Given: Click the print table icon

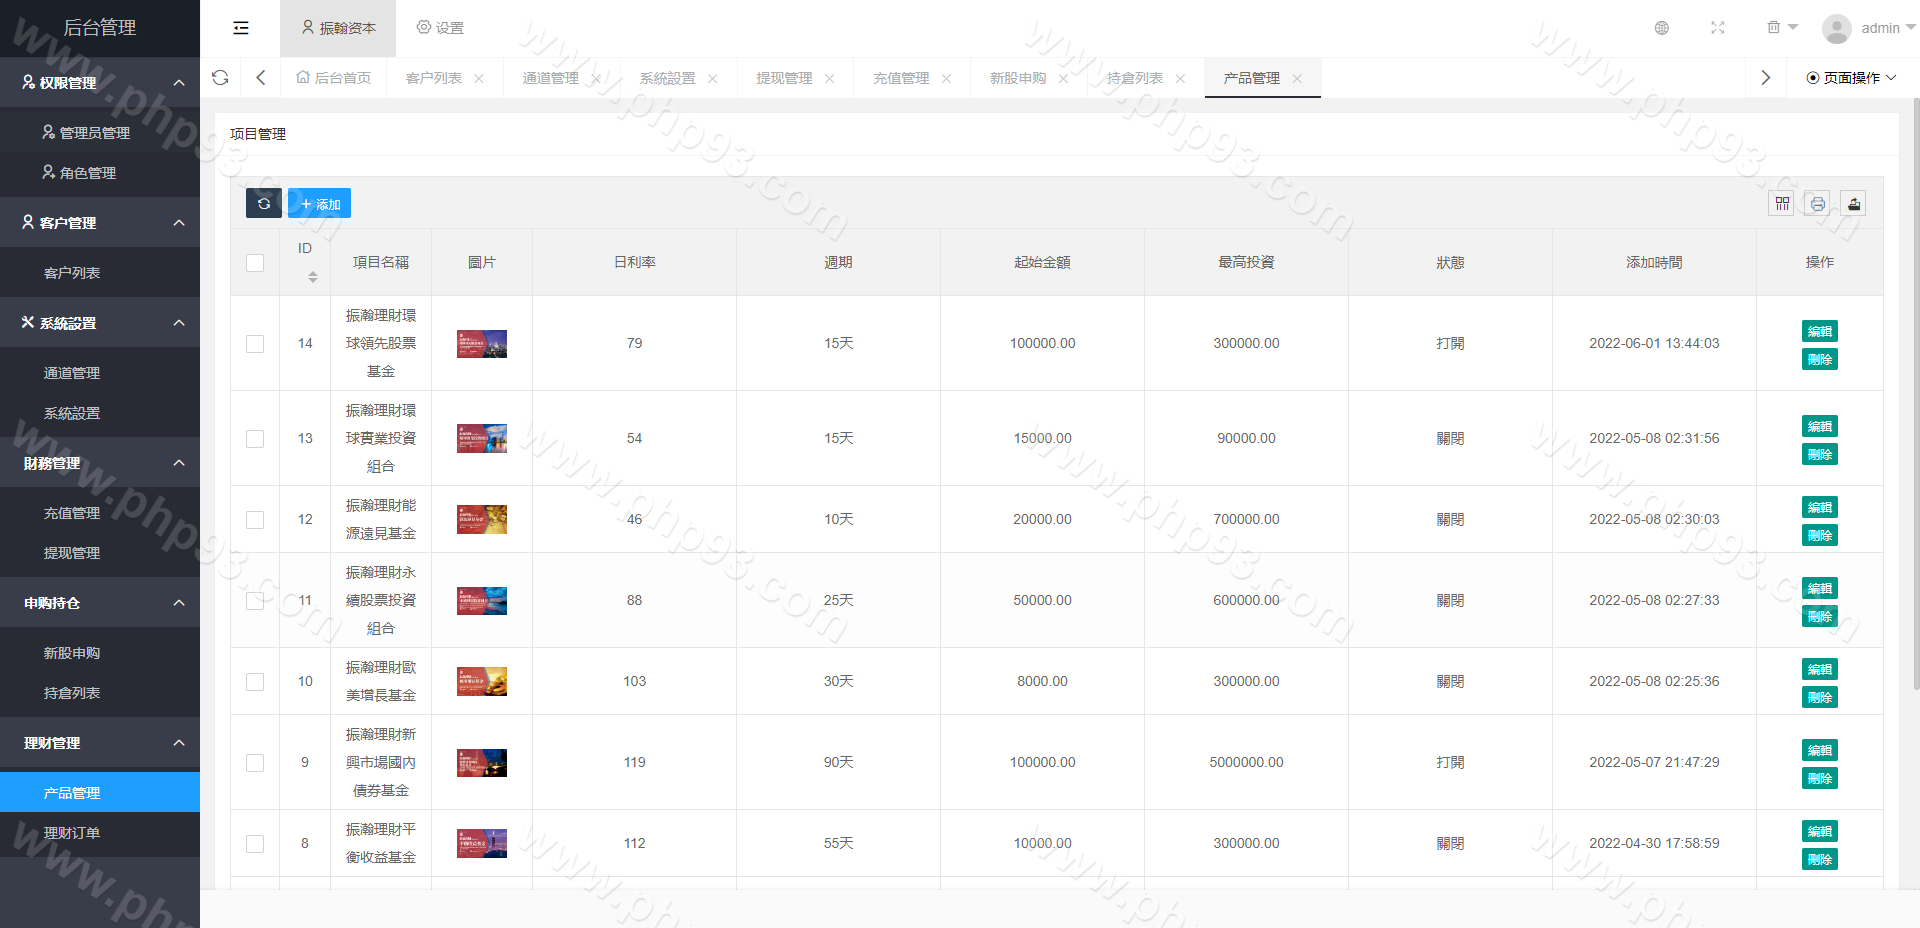Looking at the screenshot, I should click(1818, 204).
